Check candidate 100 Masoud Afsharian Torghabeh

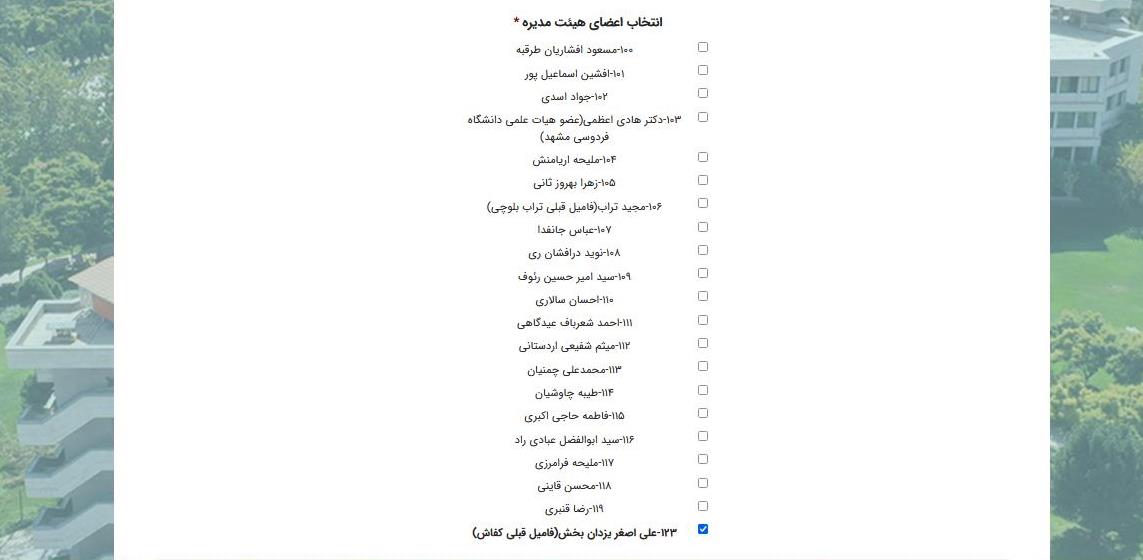tap(703, 47)
